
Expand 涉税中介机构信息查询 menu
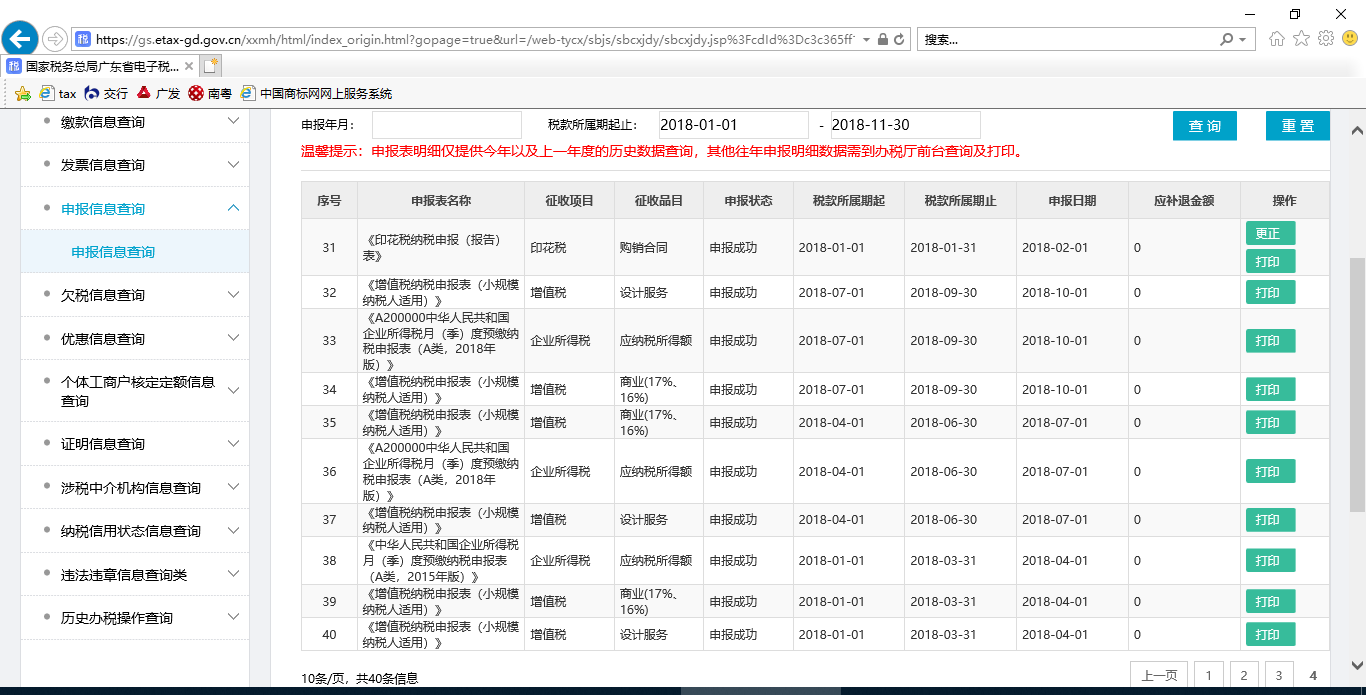[x=135, y=488]
